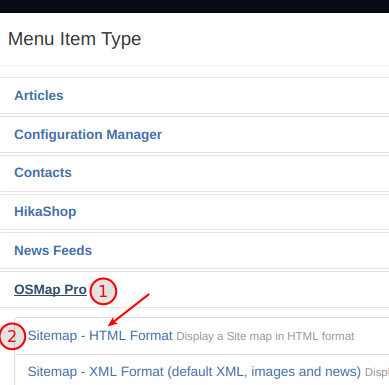
Task: Expand the HikaShop menu item group
Action: coord(45,212)
